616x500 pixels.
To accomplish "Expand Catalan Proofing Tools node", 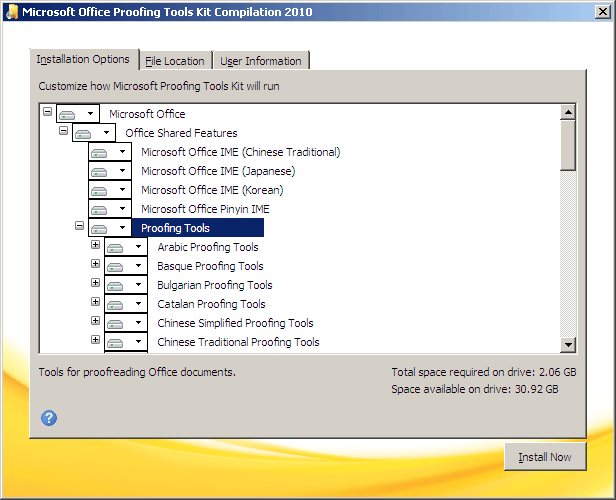I will click(95, 301).
